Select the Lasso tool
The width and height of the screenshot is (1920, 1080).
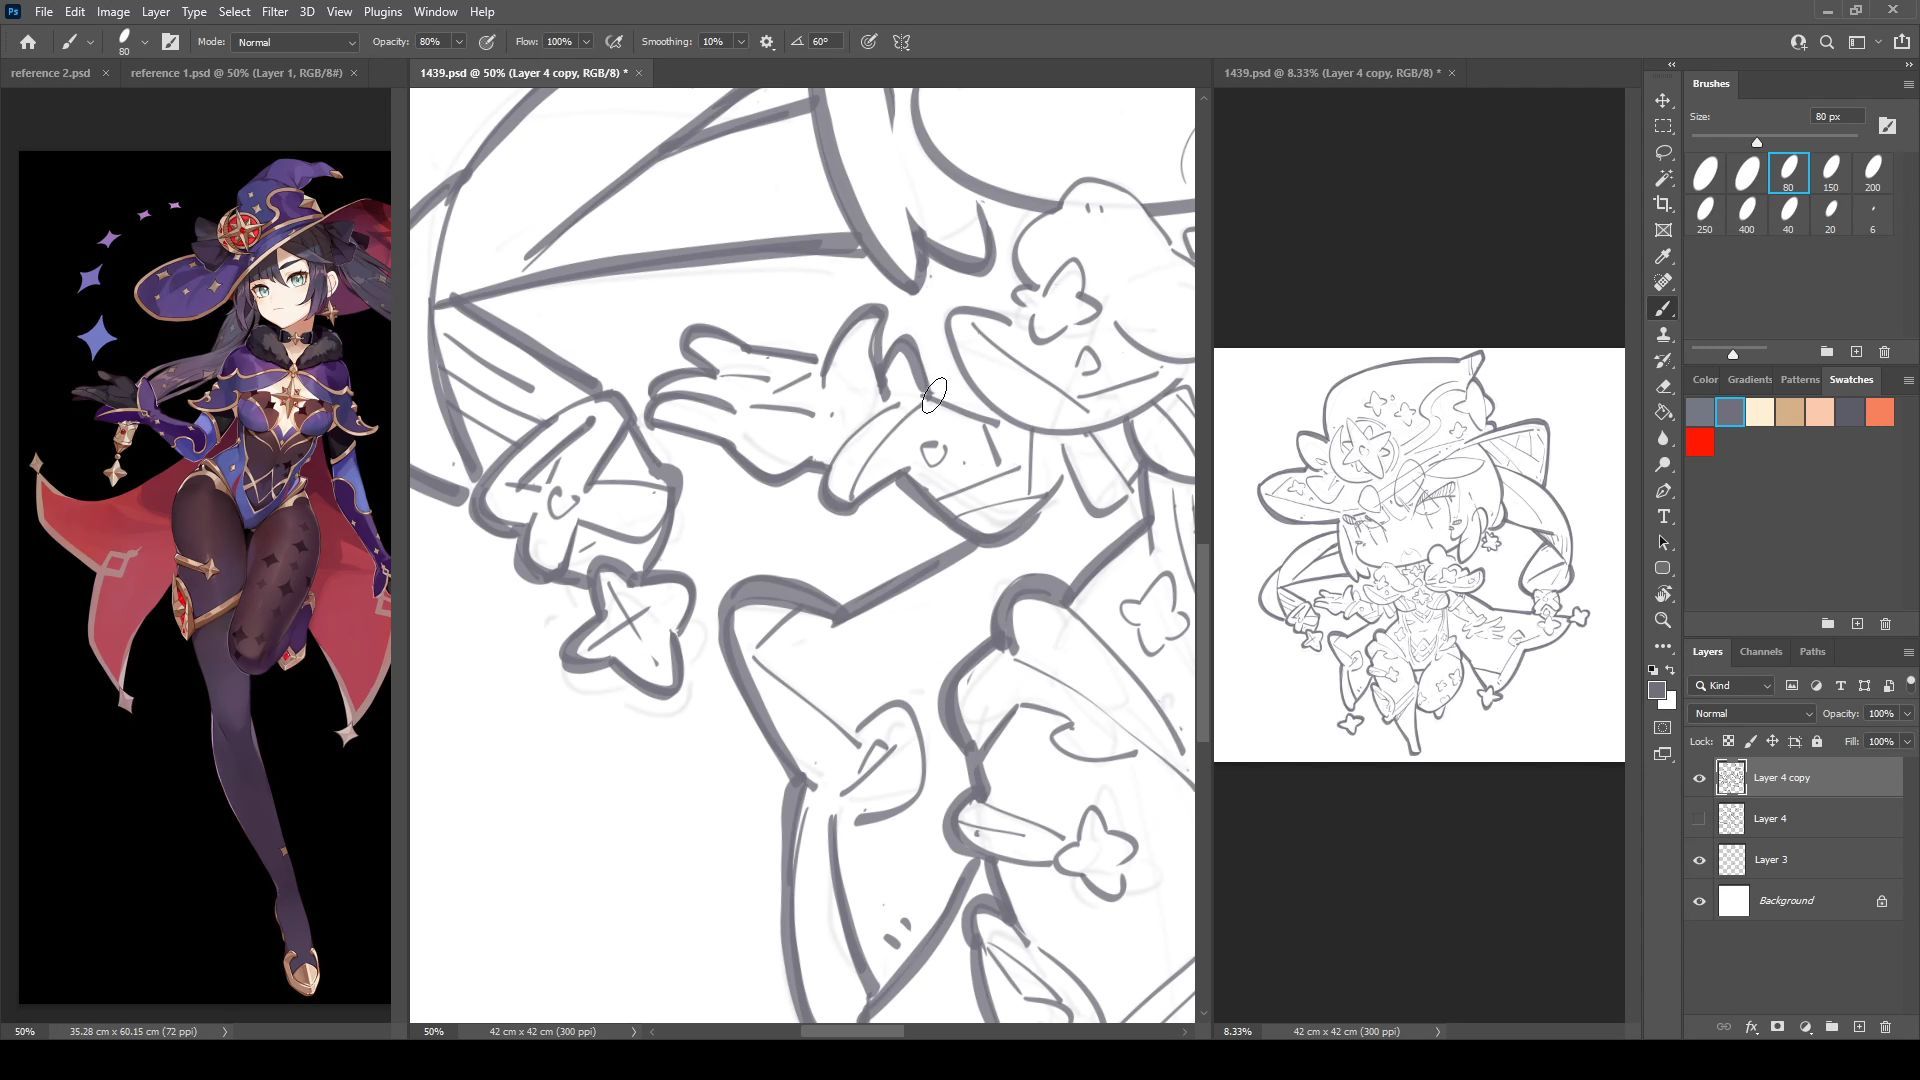click(1663, 153)
